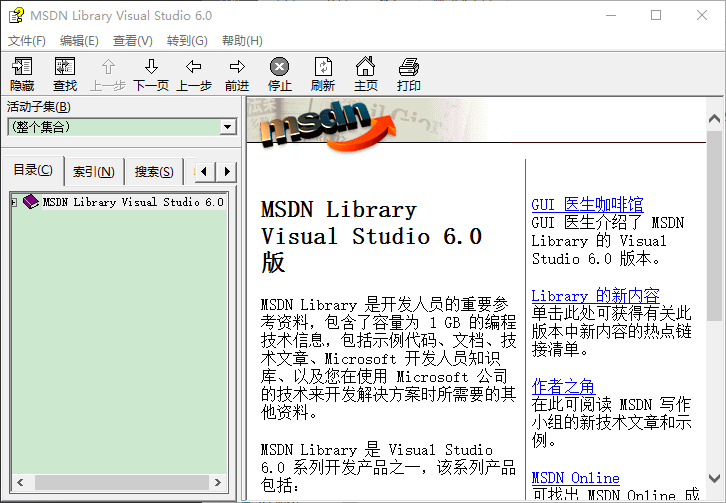
Task: Click the content pane vertical scrollbar thumb
Action: 714,225
